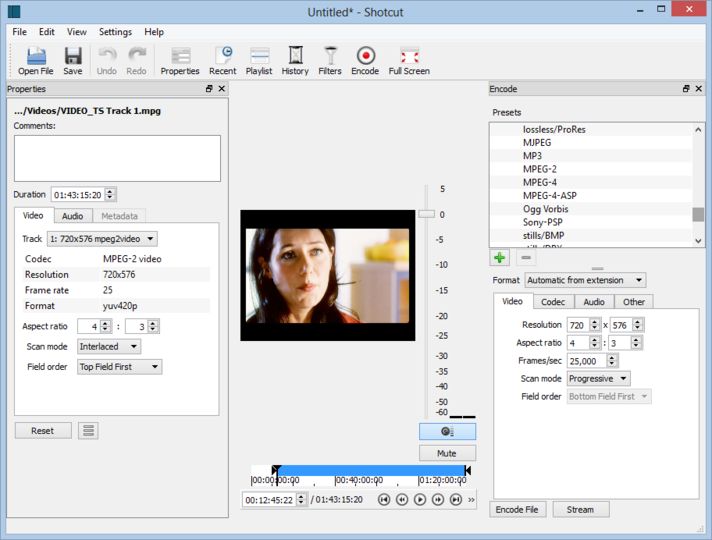Show the Playlist panel from toolbar

point(259,60)
